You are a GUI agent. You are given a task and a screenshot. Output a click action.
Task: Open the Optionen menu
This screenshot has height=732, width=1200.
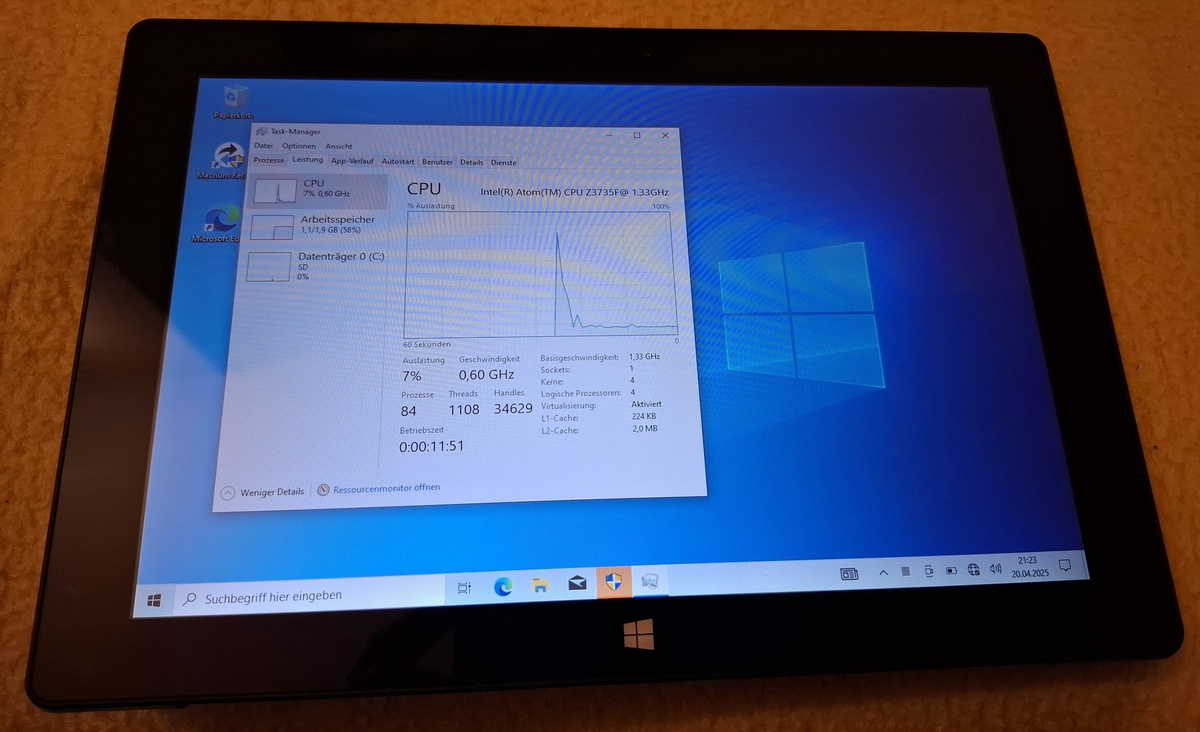298,146
